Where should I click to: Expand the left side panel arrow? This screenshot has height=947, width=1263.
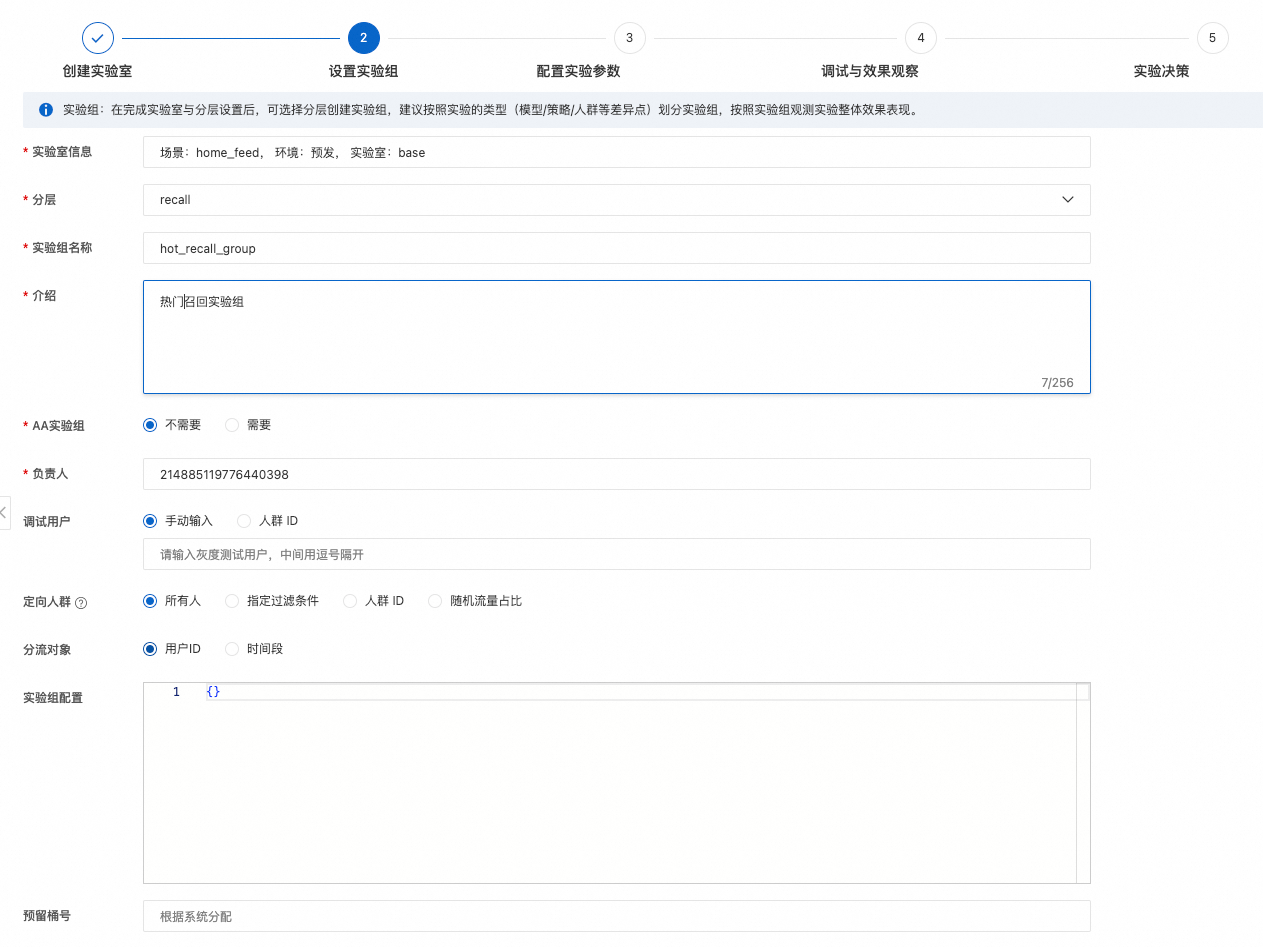[x=4, y=512]
